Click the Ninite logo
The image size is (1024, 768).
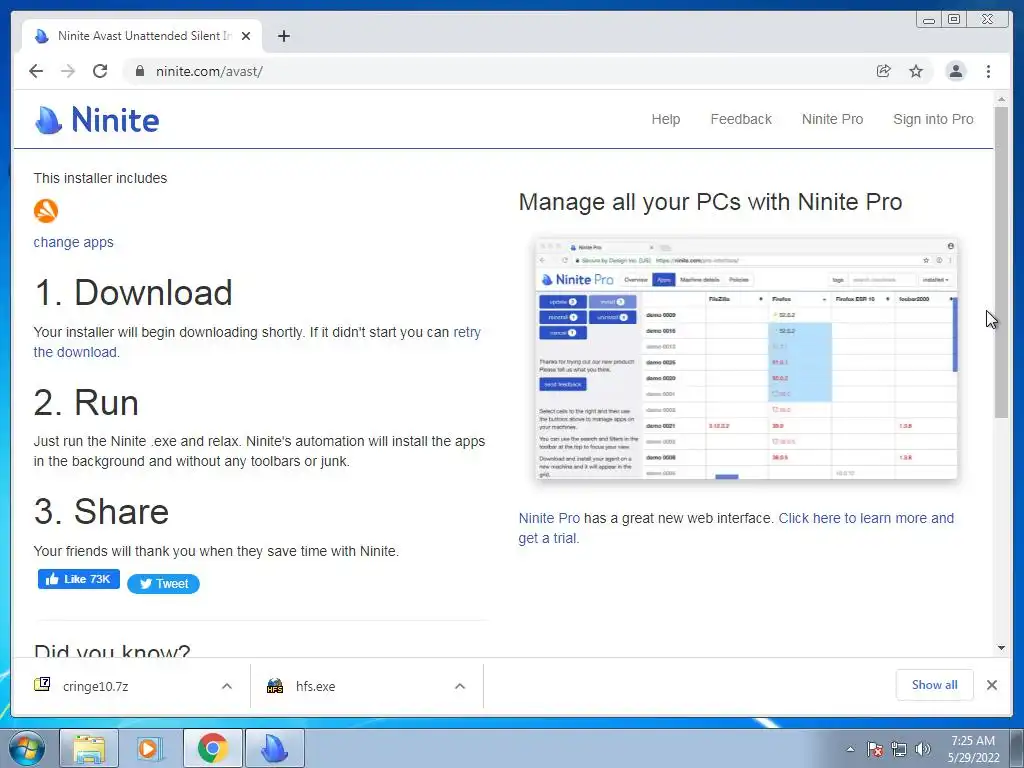(97, 120)
